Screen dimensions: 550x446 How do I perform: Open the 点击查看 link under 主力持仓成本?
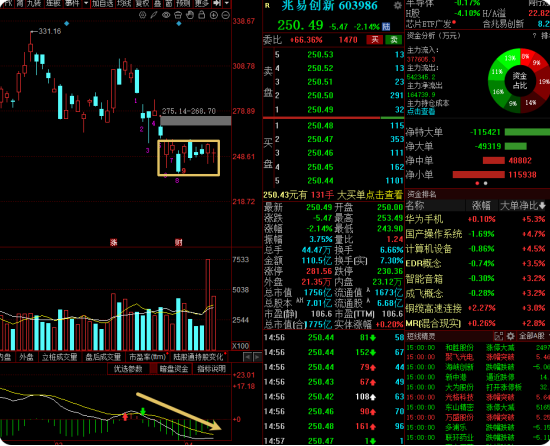click(x=421, y=112)
